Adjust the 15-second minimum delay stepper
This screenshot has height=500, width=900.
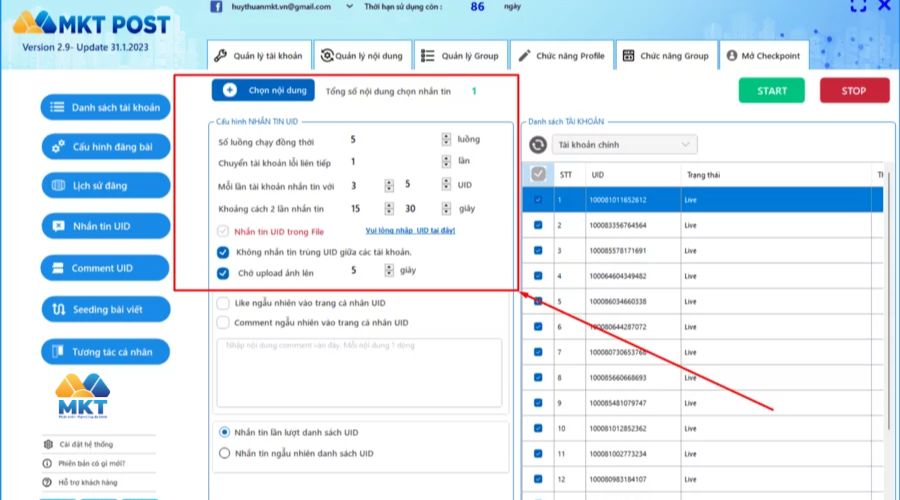click(x=389, y=208)
